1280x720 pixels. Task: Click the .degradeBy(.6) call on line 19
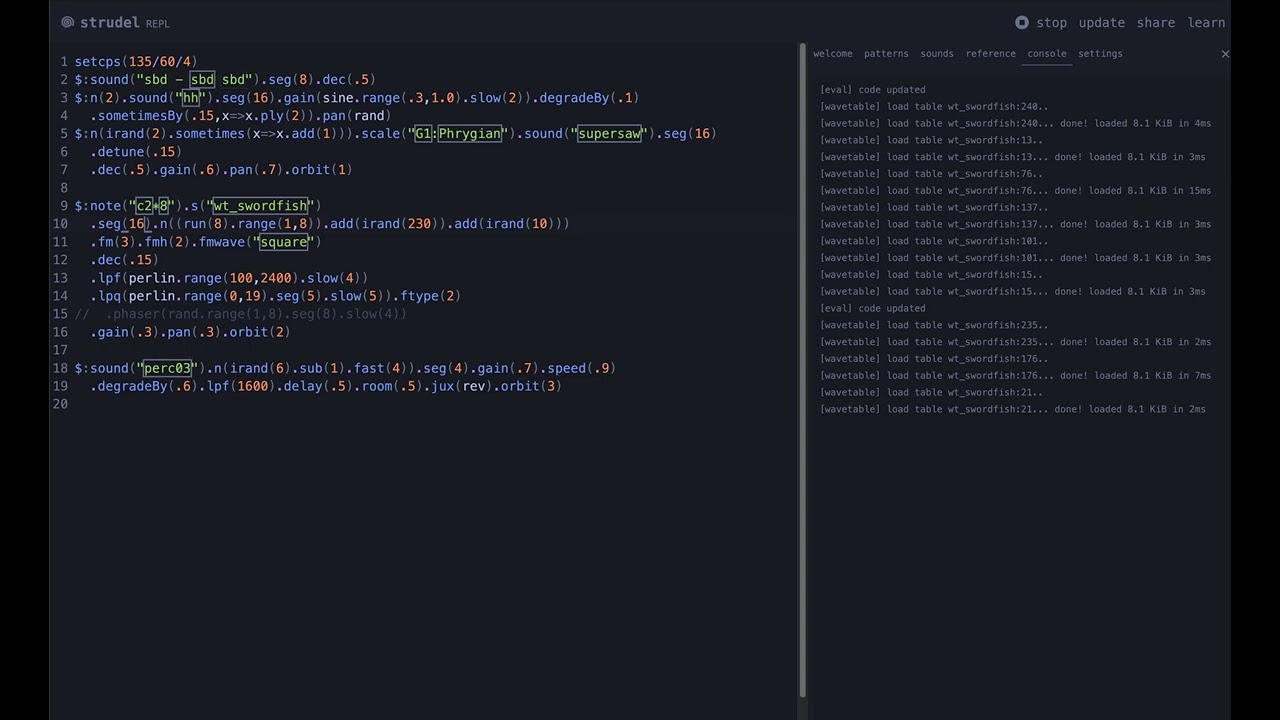point(144,386)
